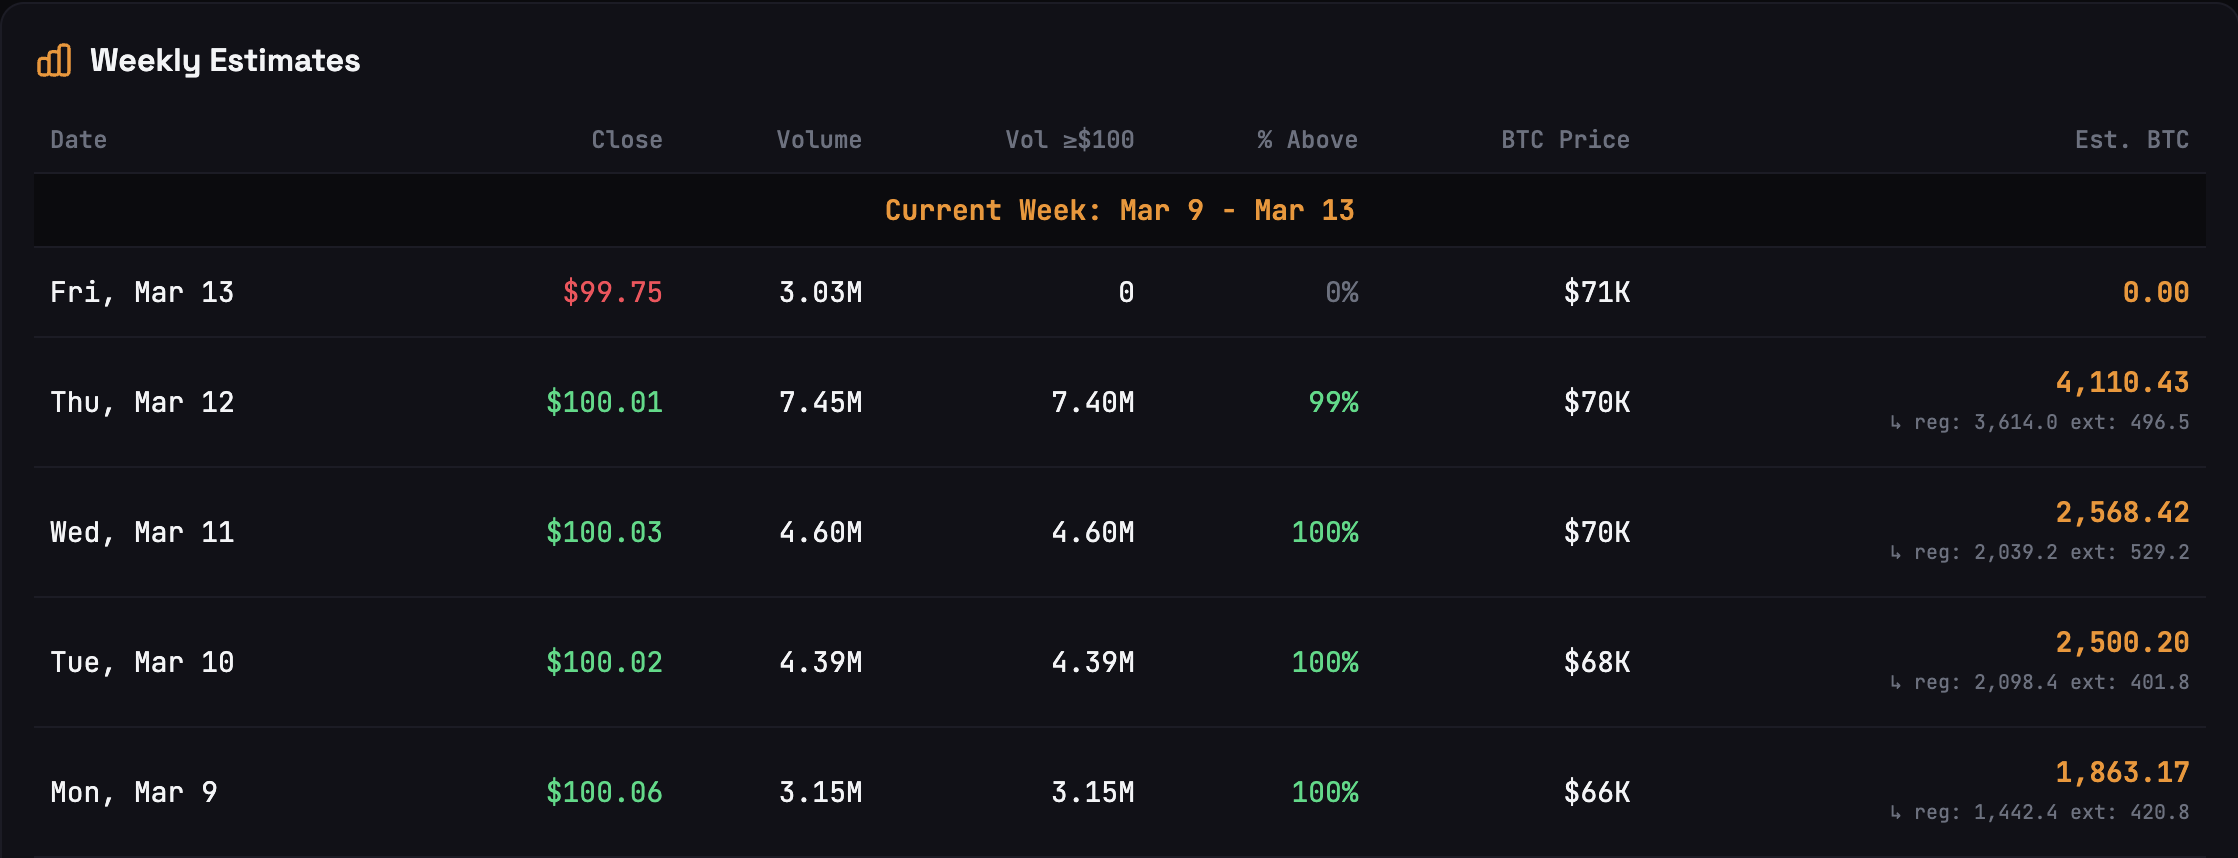Select the Wed, Mar 11 row date
Screen dimensions: 2238x858
[x=142, y=532]
